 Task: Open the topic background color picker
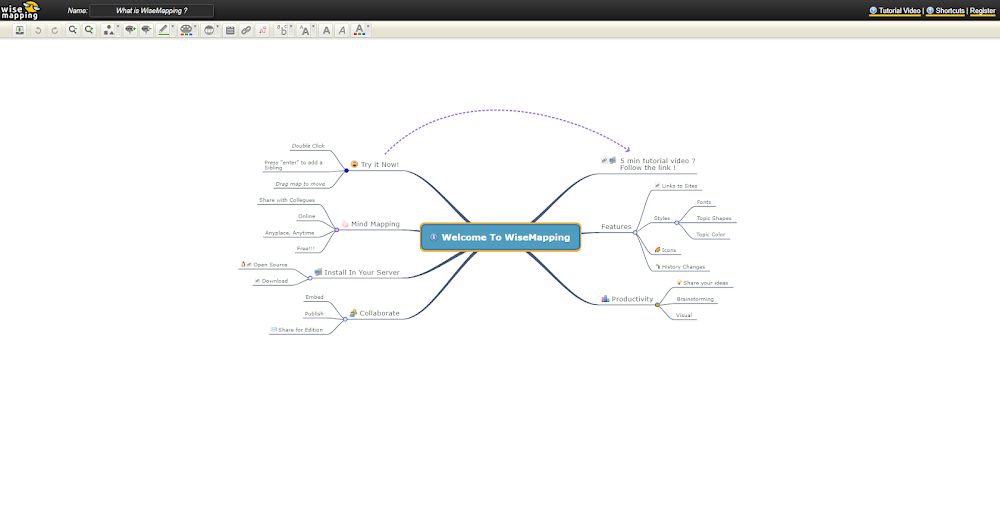coord(188,30)
